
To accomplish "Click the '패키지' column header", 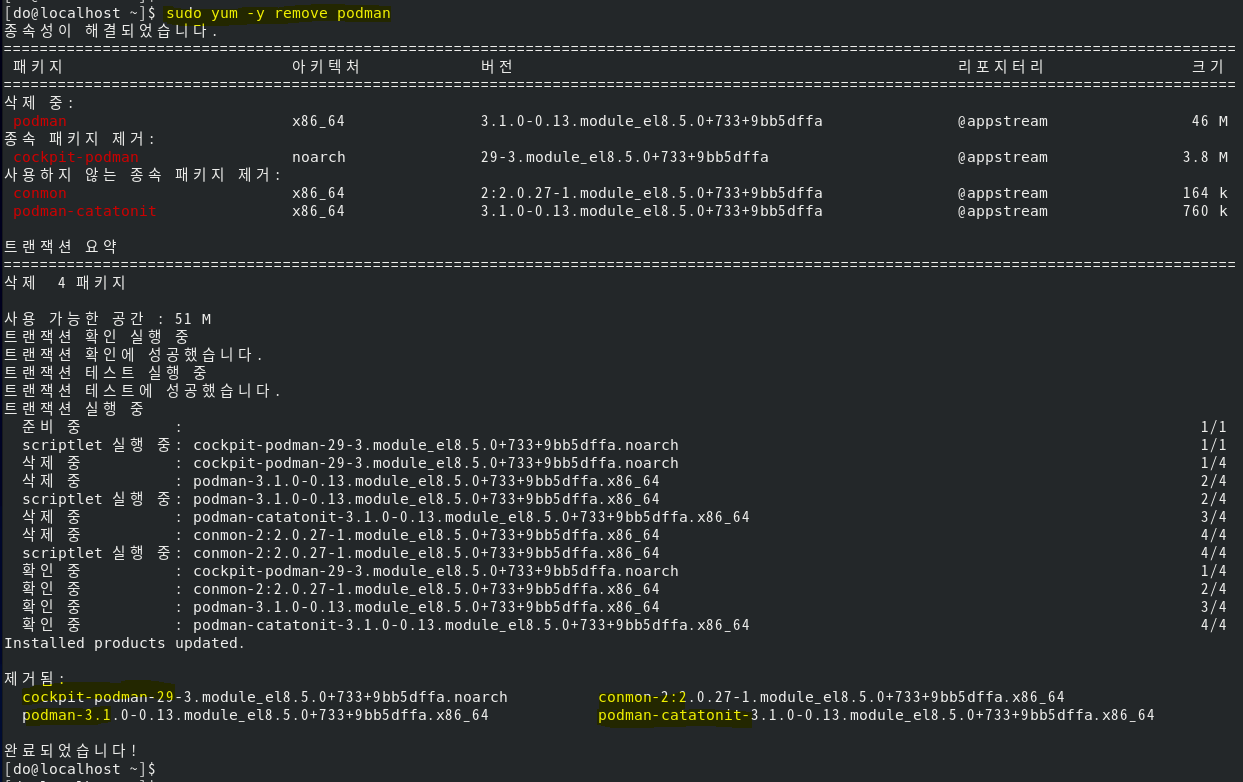I will tap(38, 67).
